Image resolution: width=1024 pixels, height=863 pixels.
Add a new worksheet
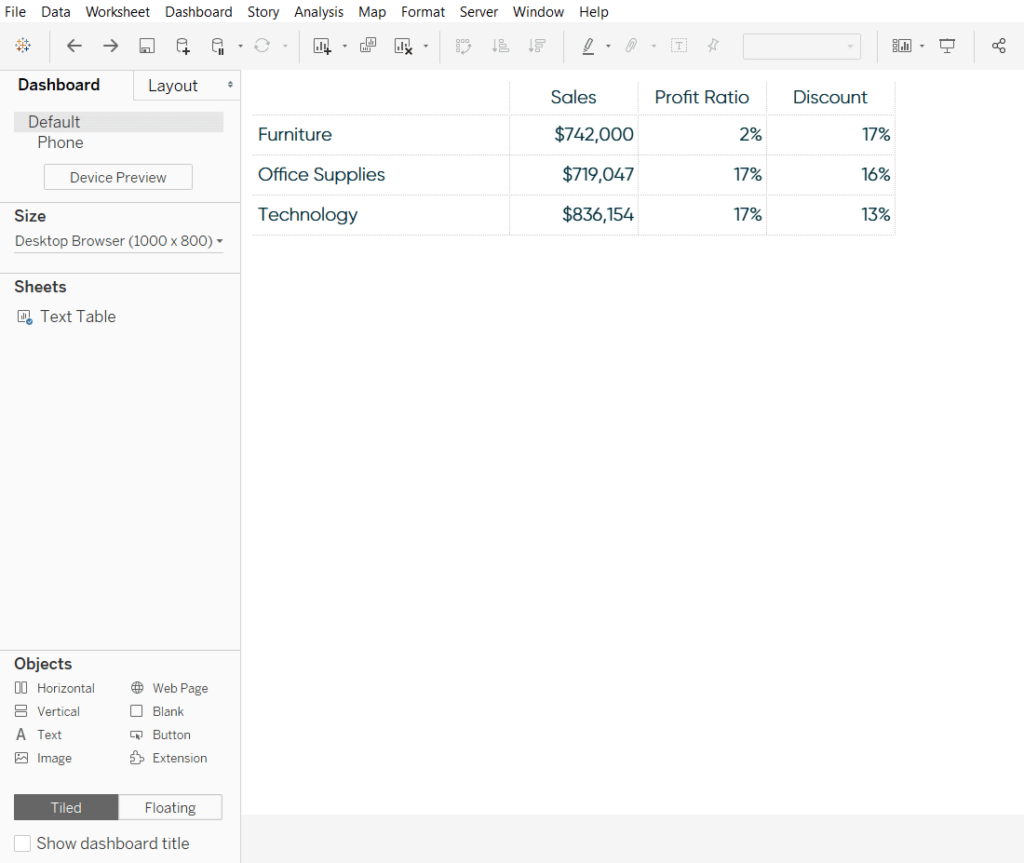click(322, 45)
